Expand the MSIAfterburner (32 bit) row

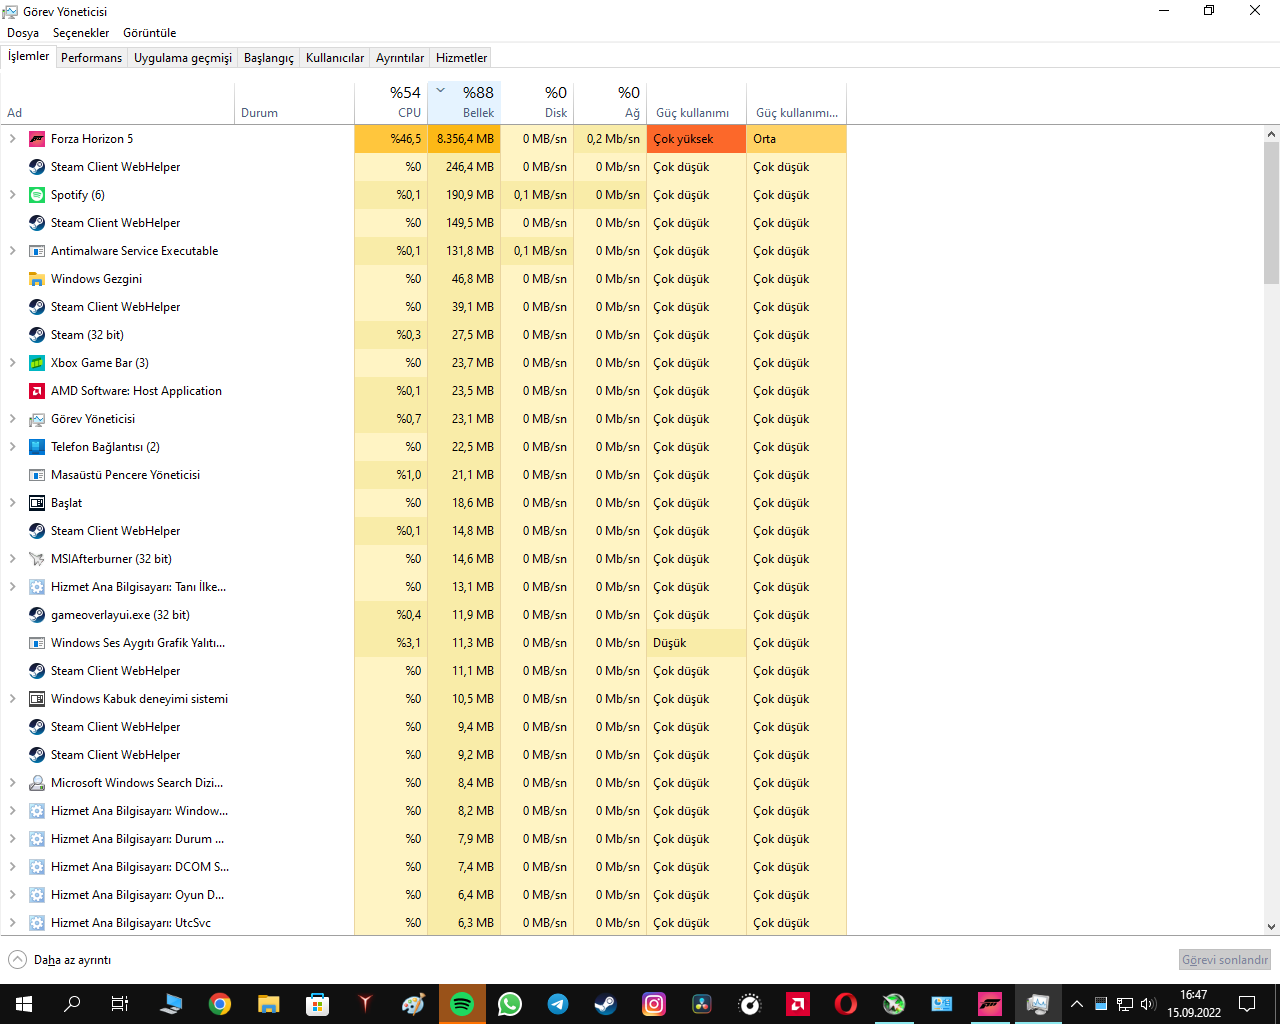pyautogui.click(x=12, y=559)
